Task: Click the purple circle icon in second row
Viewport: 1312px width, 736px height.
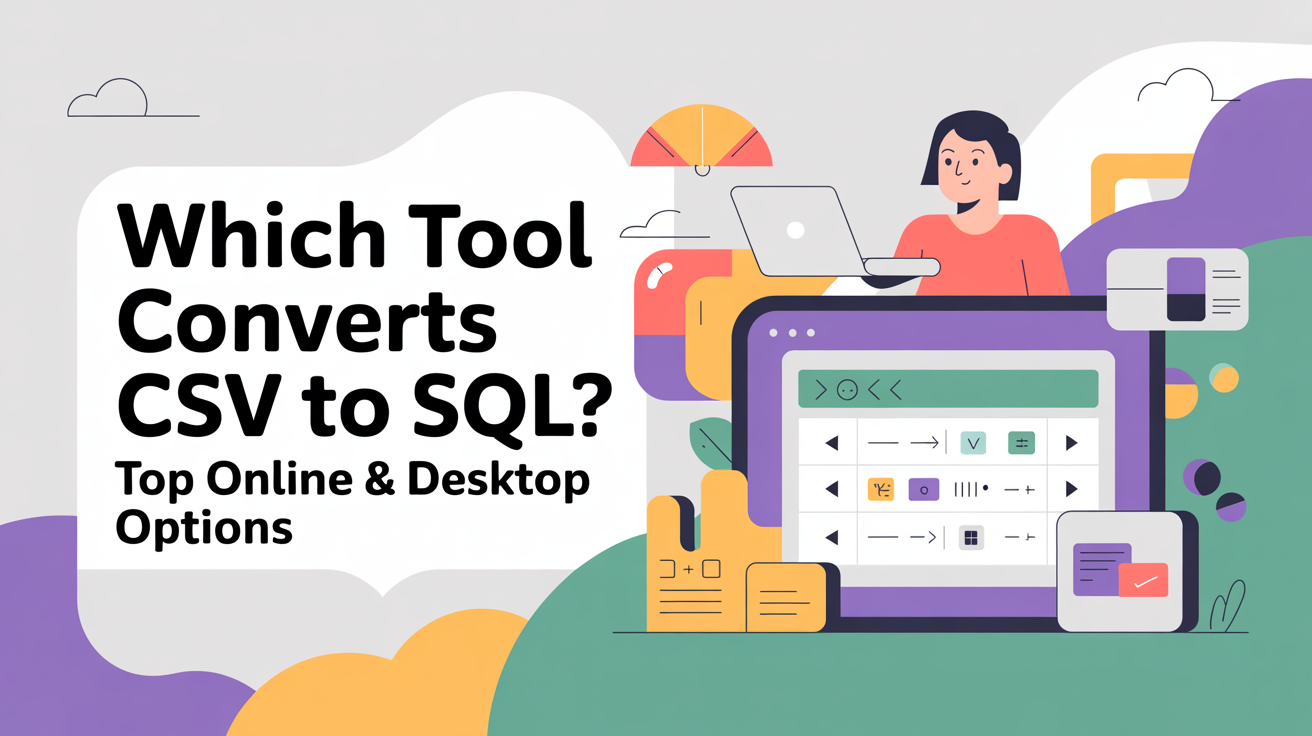Action: click(923, 490)
